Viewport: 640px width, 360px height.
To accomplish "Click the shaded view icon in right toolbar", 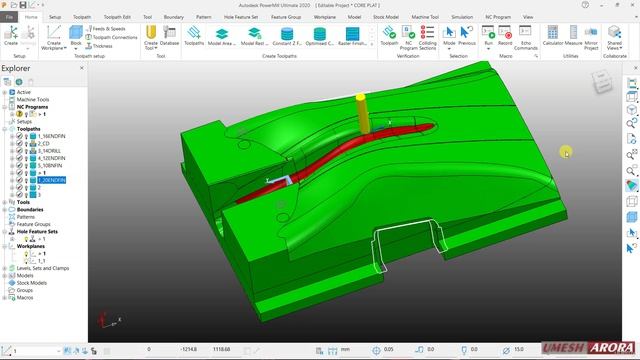I will click(x=631, y=186).
